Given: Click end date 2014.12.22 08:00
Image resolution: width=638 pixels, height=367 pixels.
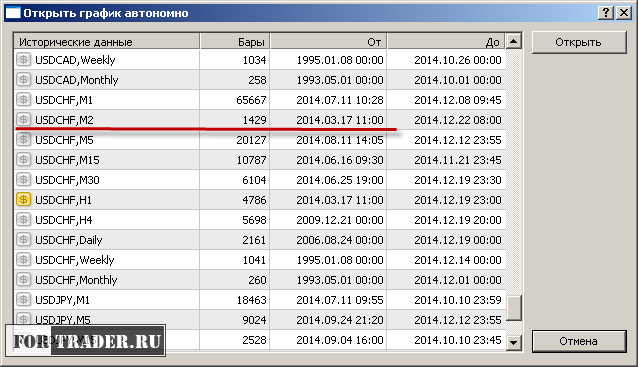Looking at the screenshot, I should pos(458,120).
